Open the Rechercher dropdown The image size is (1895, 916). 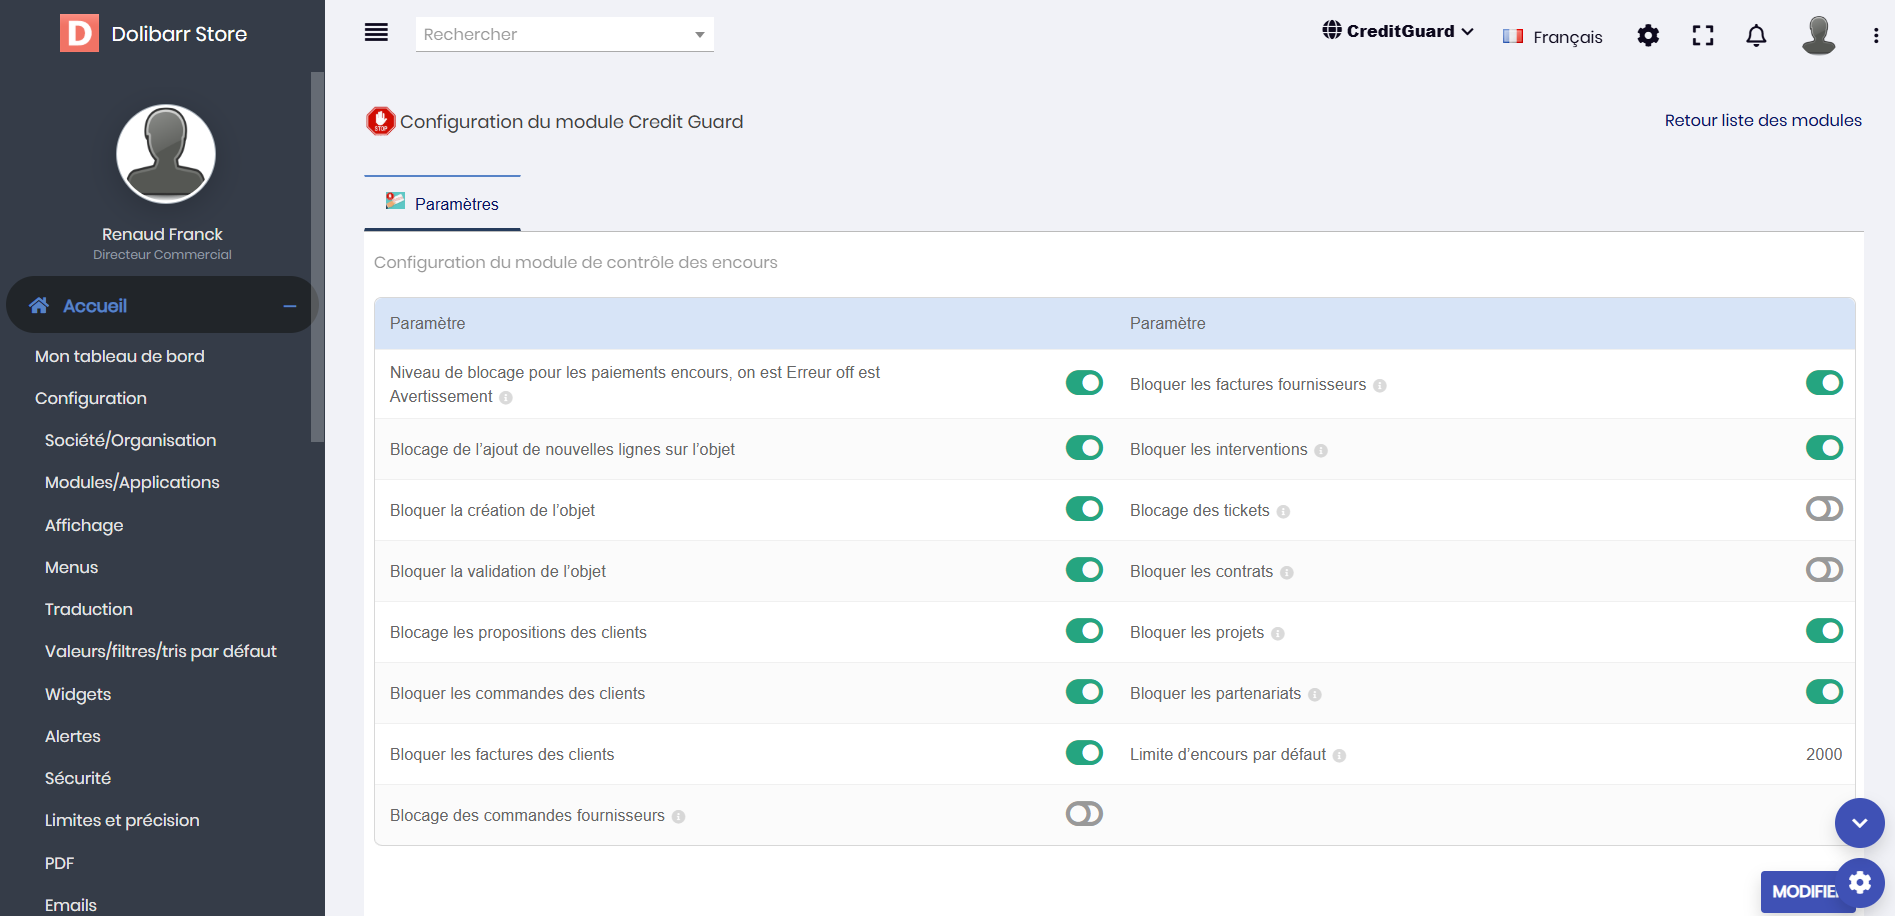click(564, 34)
